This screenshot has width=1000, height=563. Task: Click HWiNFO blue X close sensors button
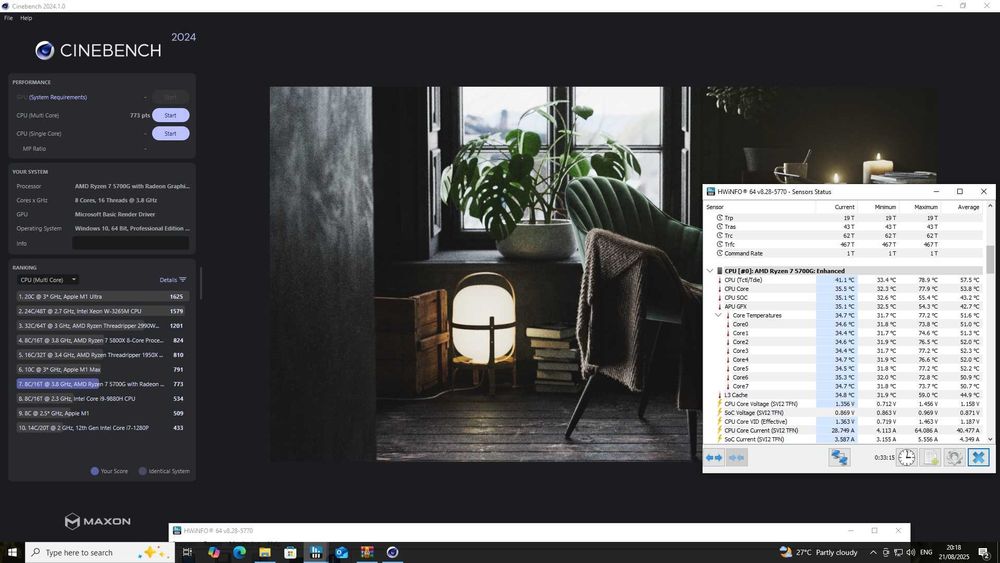click(x=978, y=457)
